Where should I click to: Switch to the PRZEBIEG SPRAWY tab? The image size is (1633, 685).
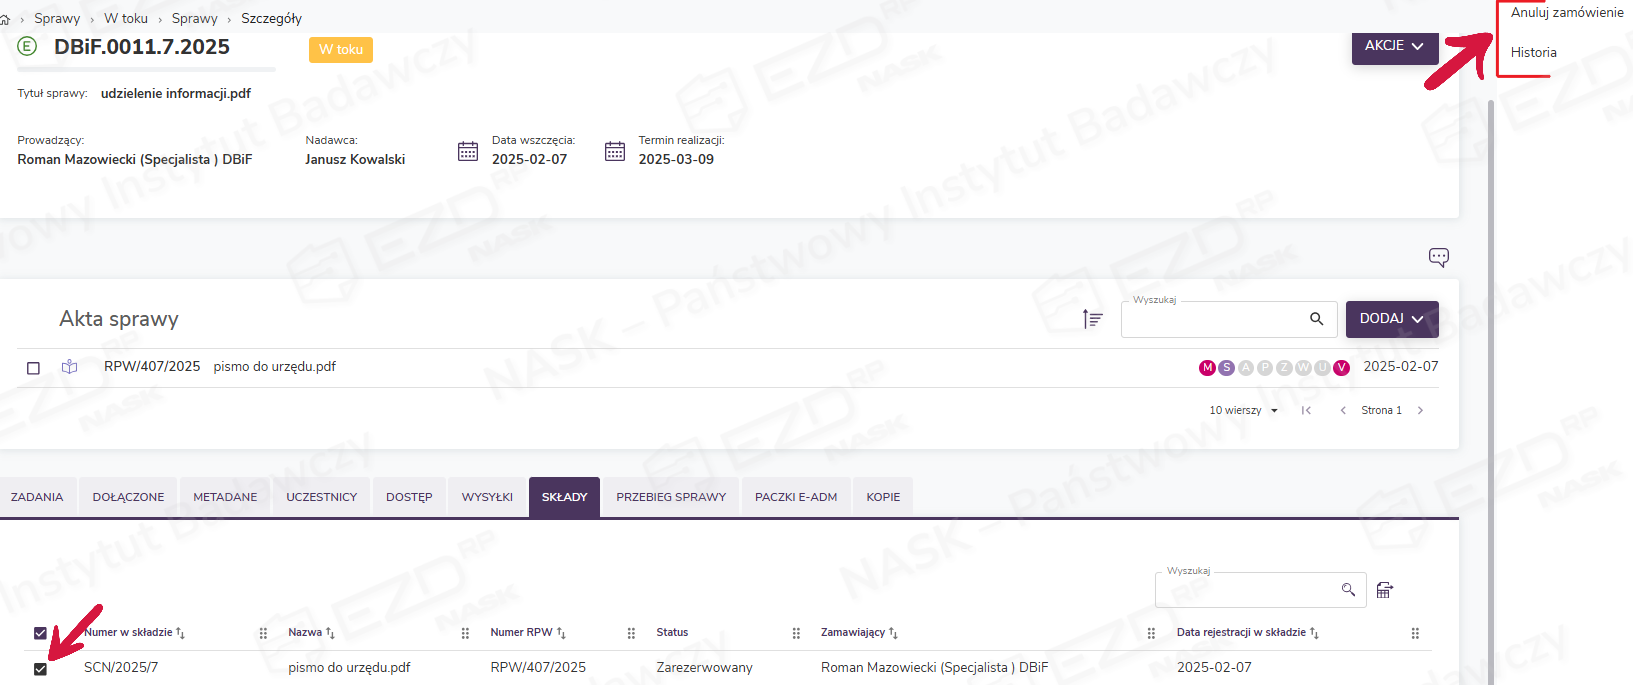click(671, 497)
